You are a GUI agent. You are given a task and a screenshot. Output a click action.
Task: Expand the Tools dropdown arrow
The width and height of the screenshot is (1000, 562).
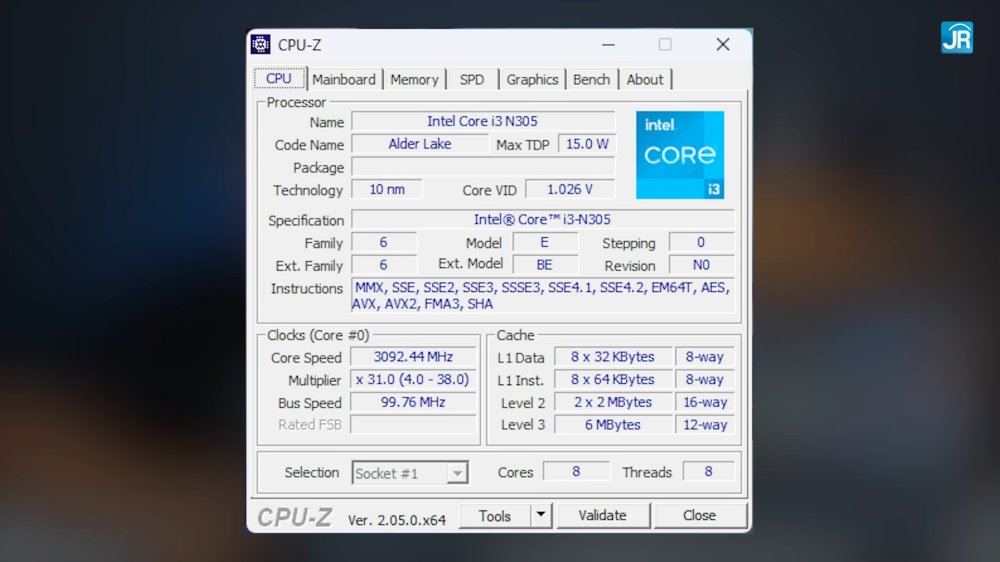point(541,515)
